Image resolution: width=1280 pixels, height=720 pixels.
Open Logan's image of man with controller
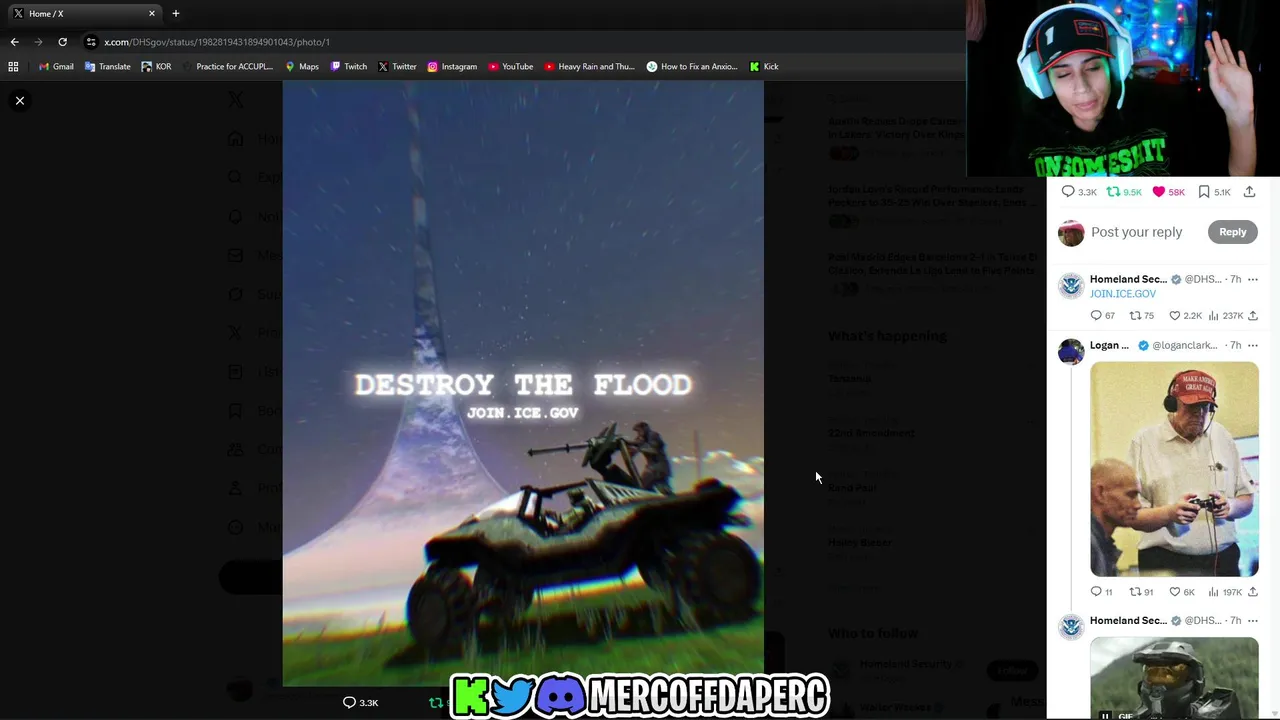pyautogui.click(x=1174, y=469)
